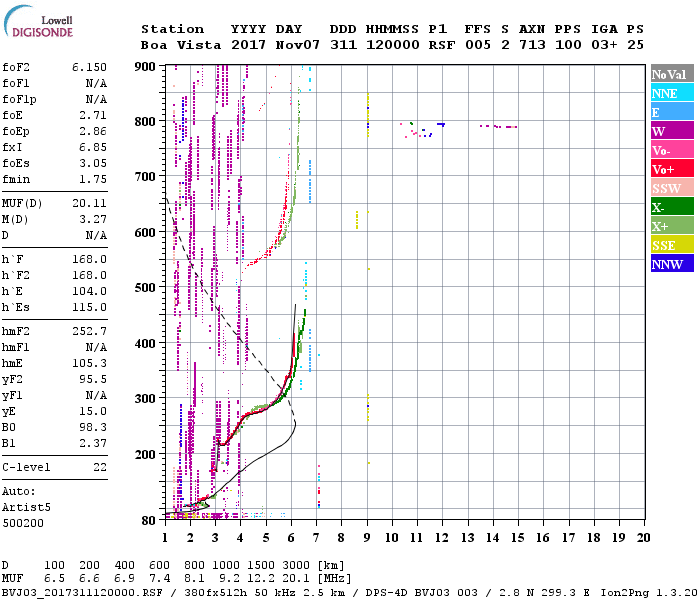The height and width of the screenshot is (600, 700).
Task: Click the Nov07 day value in header
Action: tap(297, 45)
